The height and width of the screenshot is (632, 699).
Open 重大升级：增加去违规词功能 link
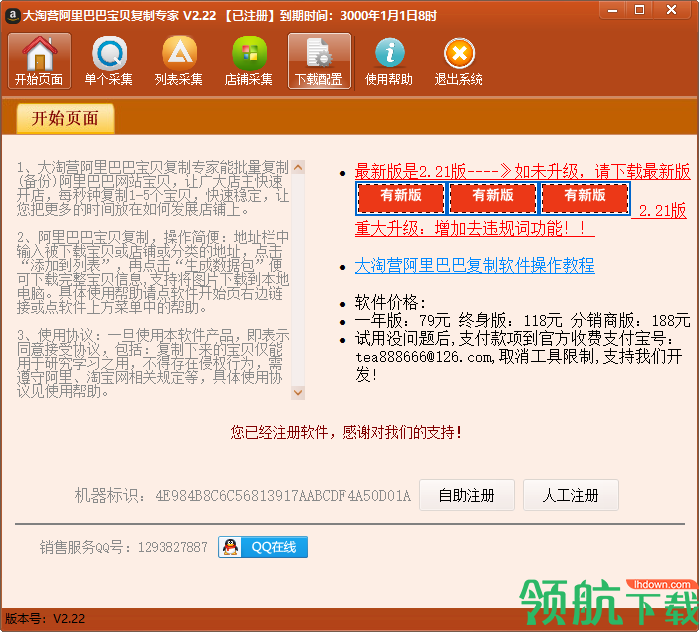474,229
